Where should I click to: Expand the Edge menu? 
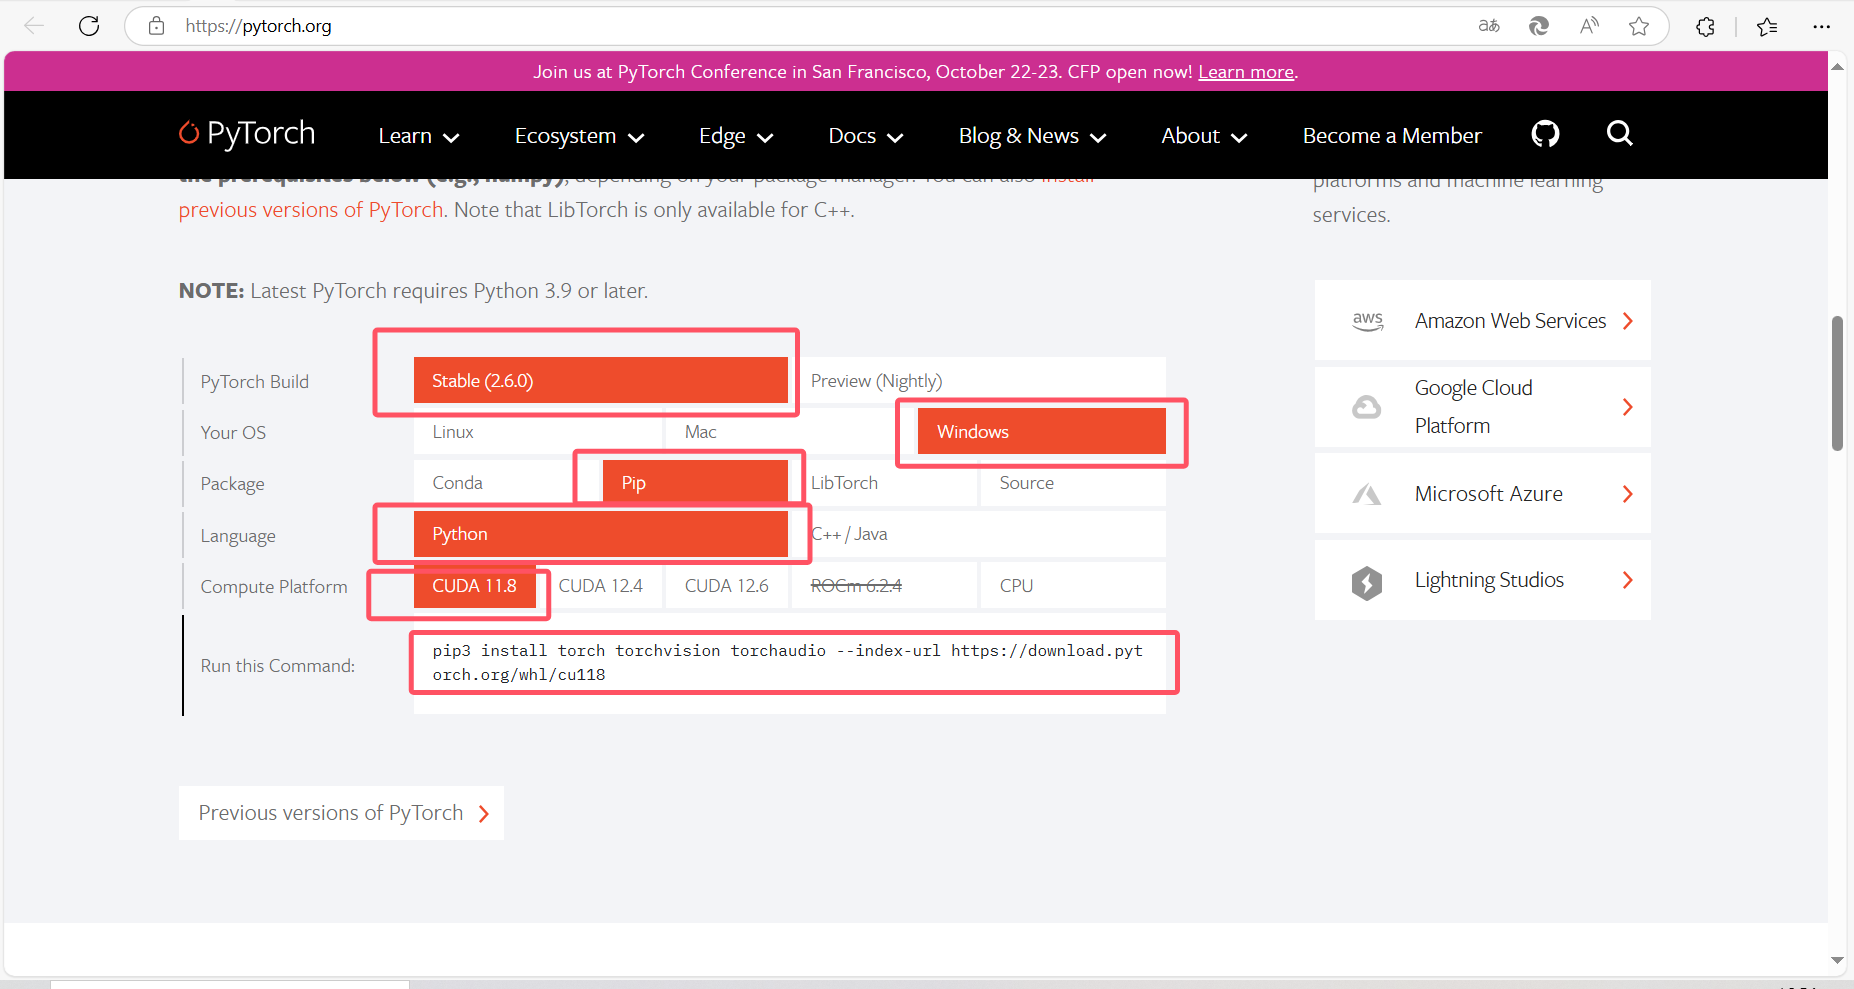coord(736,136)
